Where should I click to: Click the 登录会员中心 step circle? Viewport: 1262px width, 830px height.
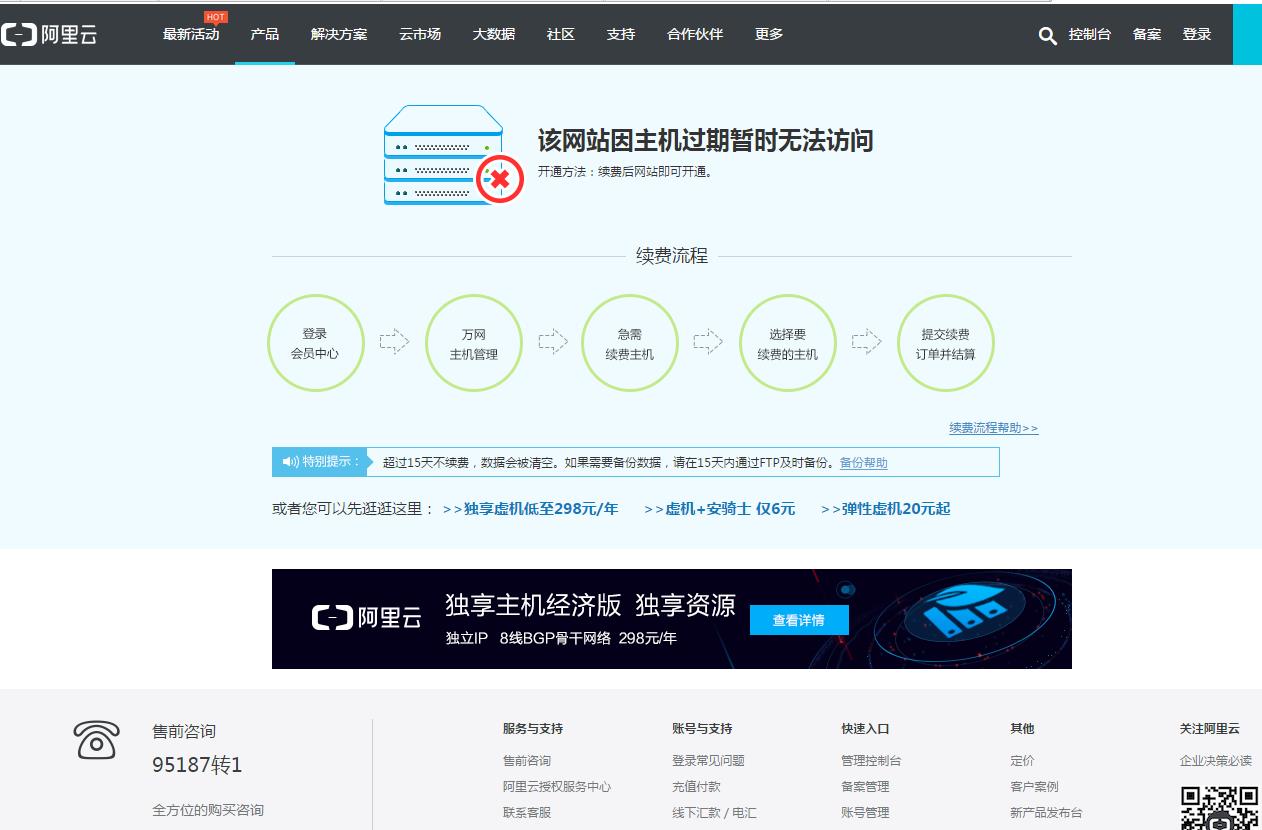click(315, 343)
